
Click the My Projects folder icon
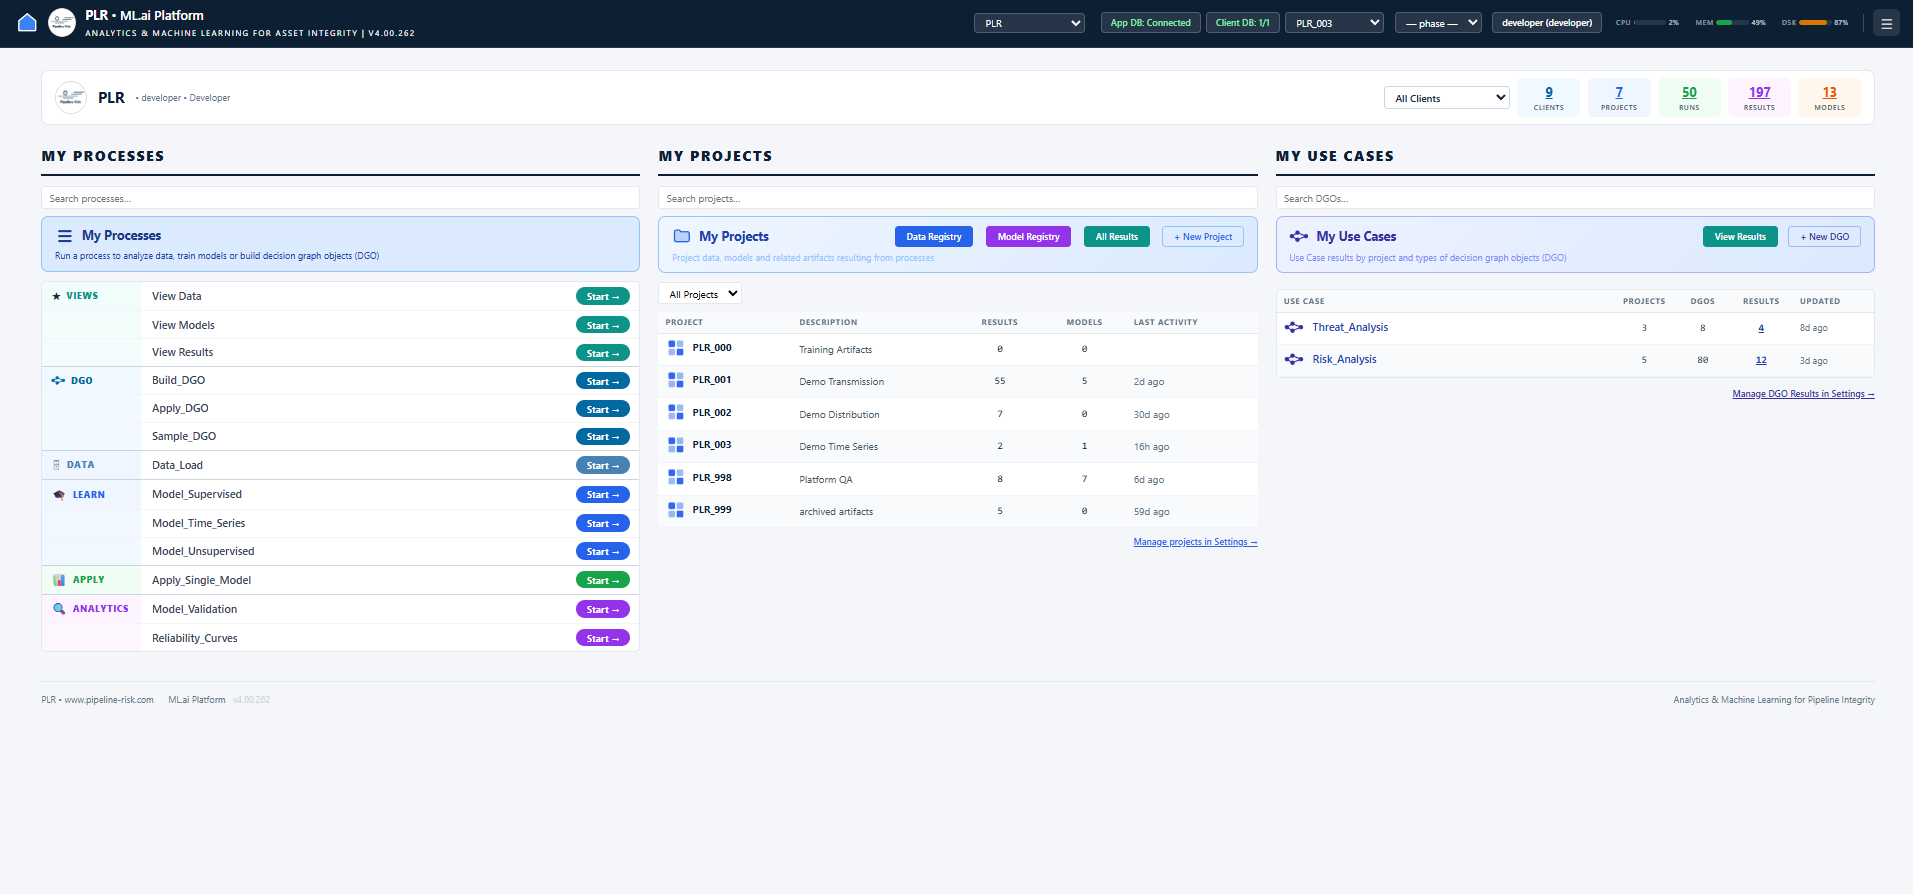coord(682,236)
